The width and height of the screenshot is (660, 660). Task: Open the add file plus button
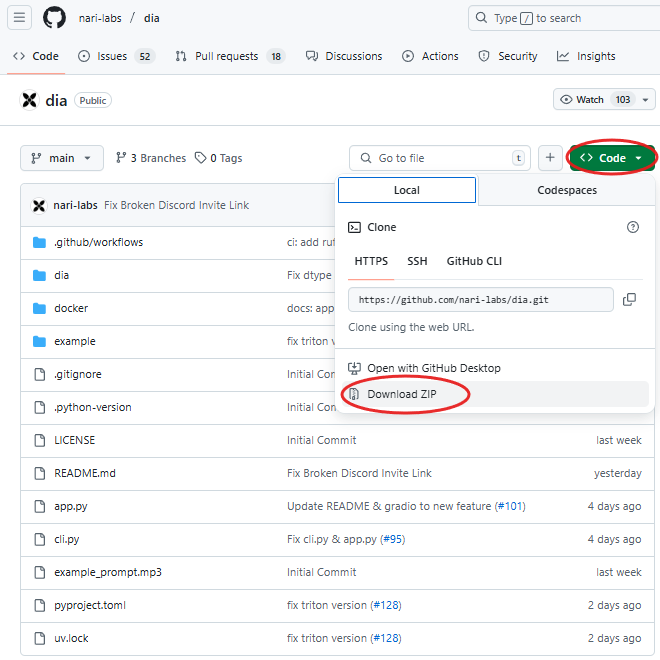[x=550, y=158]
